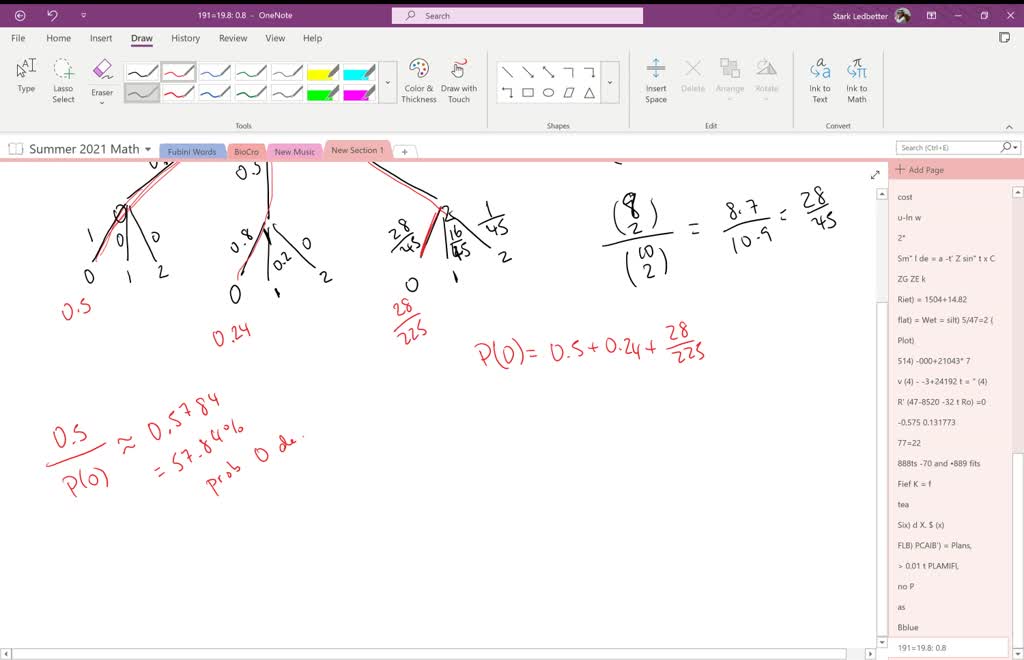Open Color & Thickness settings
Image resolution: width=1024 pixels, height=660 pixels.
419,80
